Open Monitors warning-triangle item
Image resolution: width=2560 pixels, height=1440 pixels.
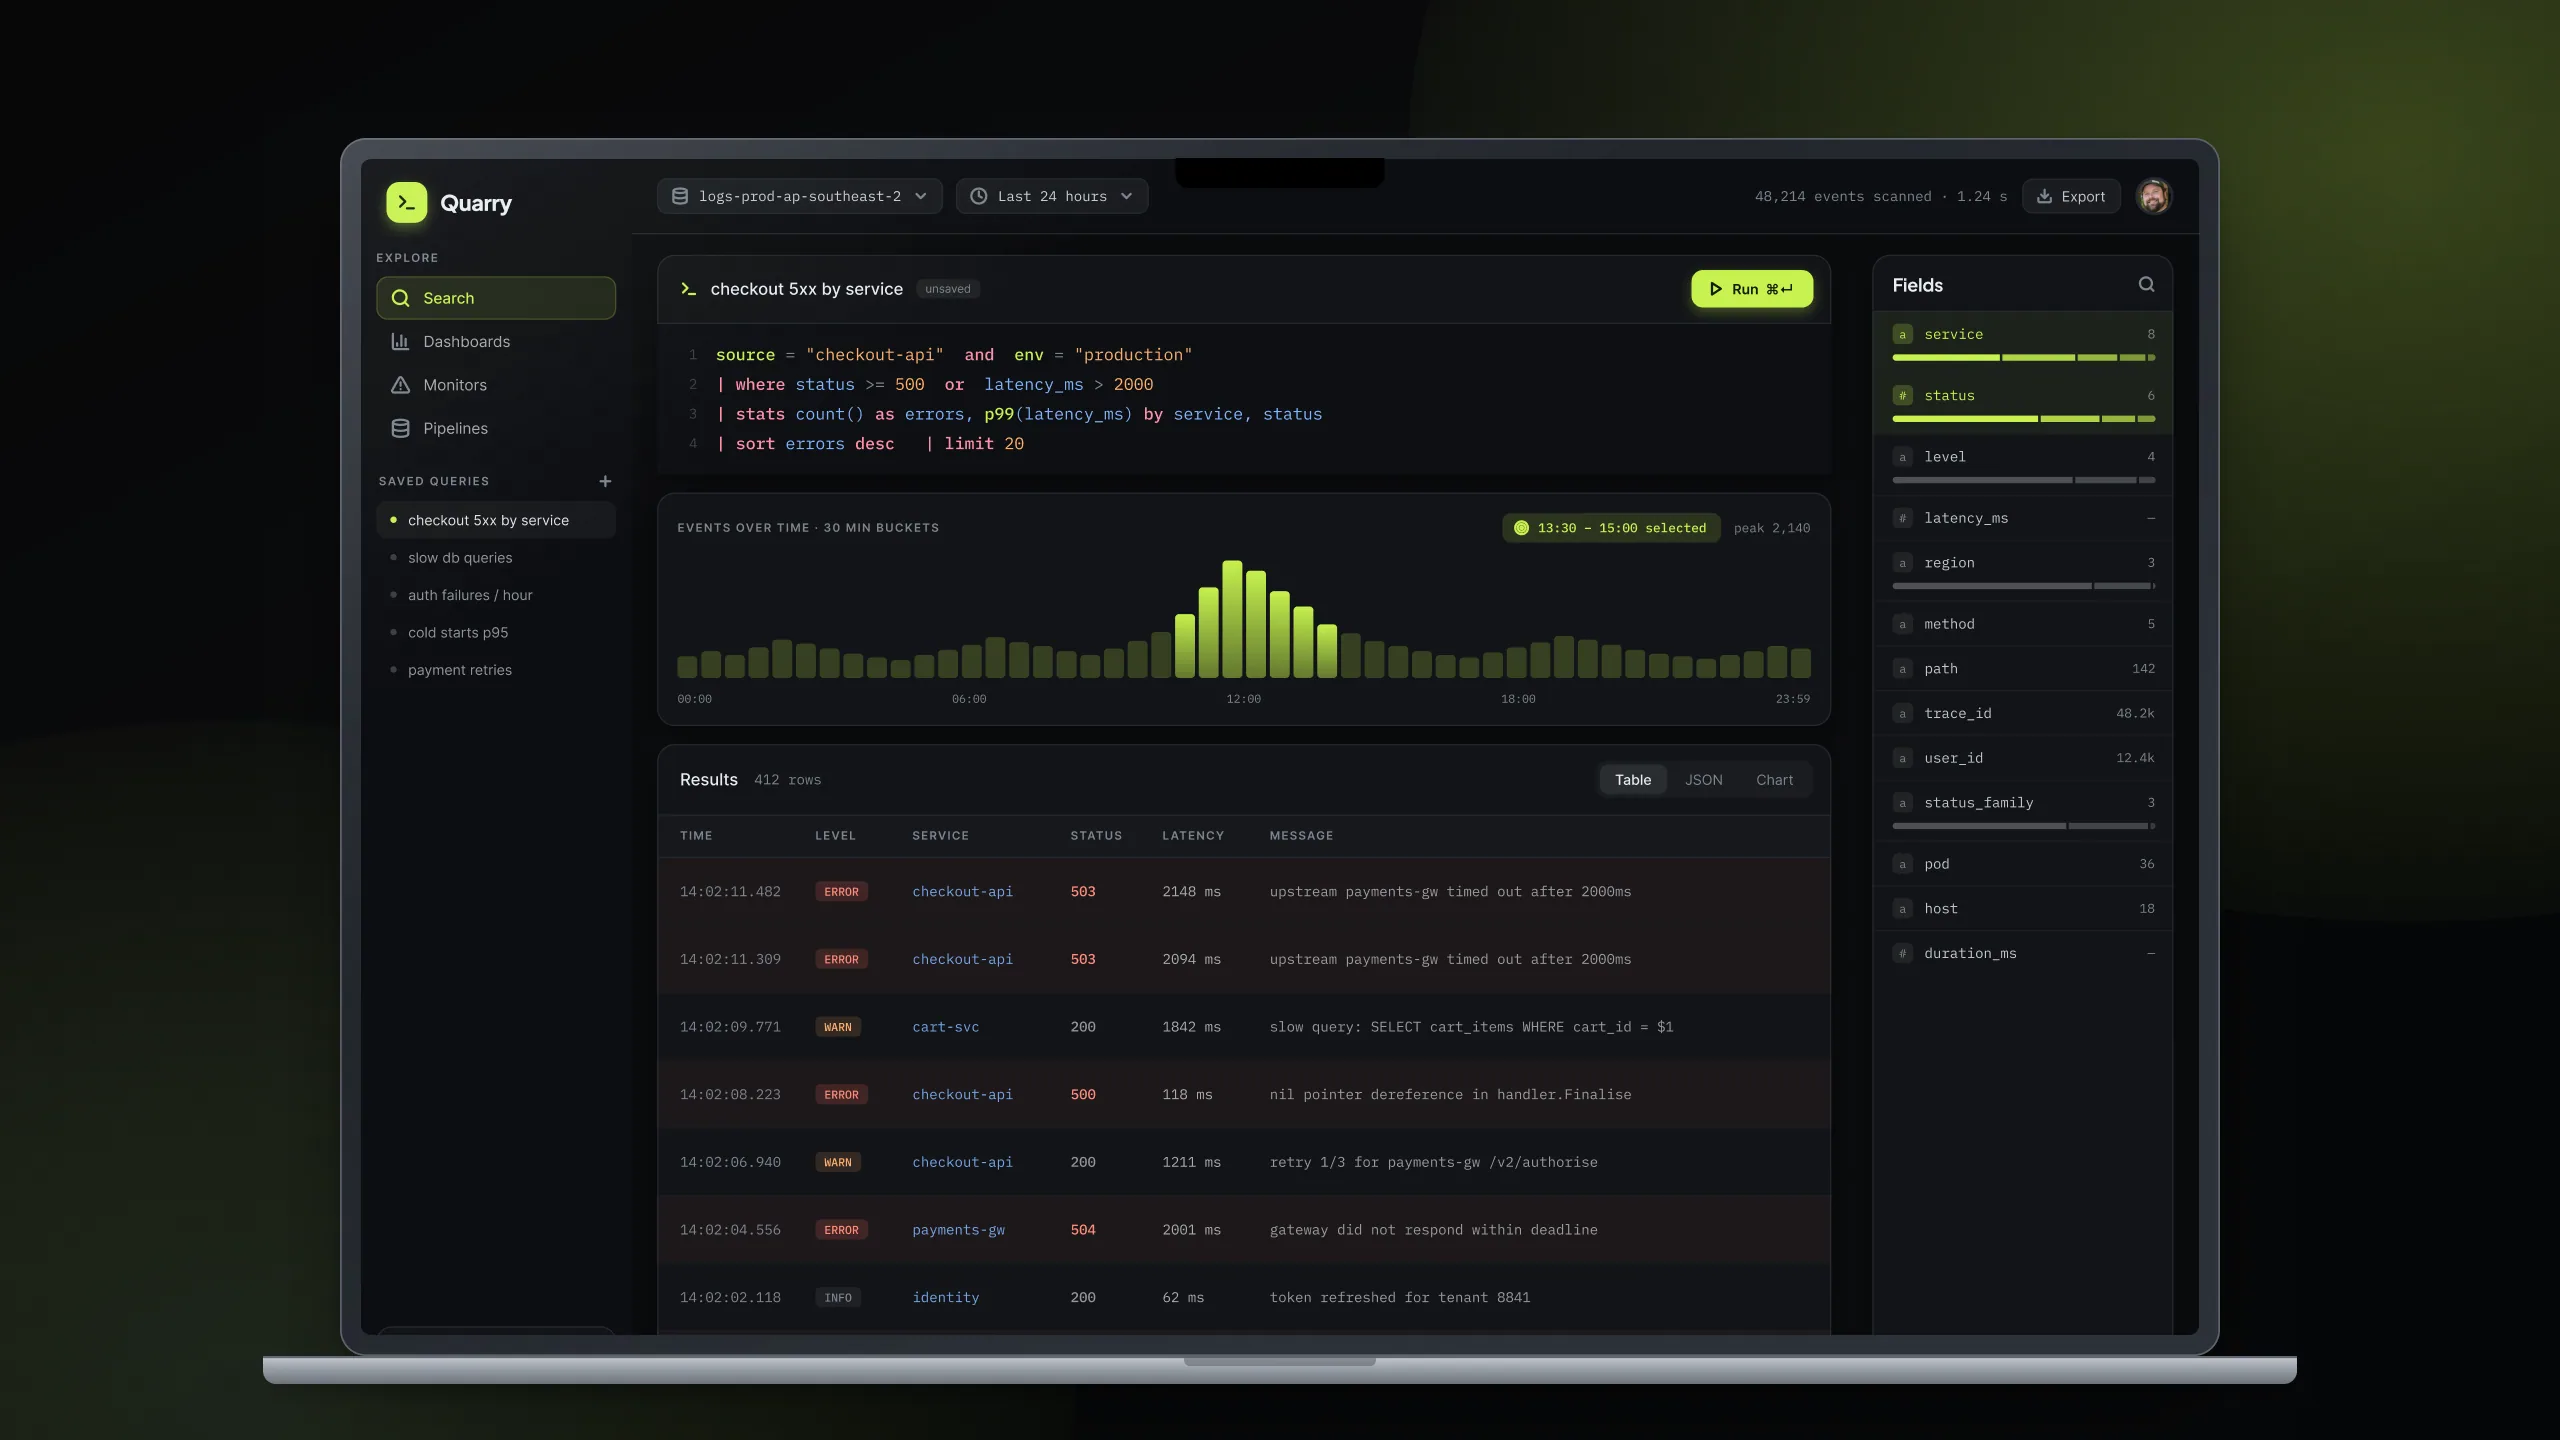pyautogui.click(x=496, y=385)
